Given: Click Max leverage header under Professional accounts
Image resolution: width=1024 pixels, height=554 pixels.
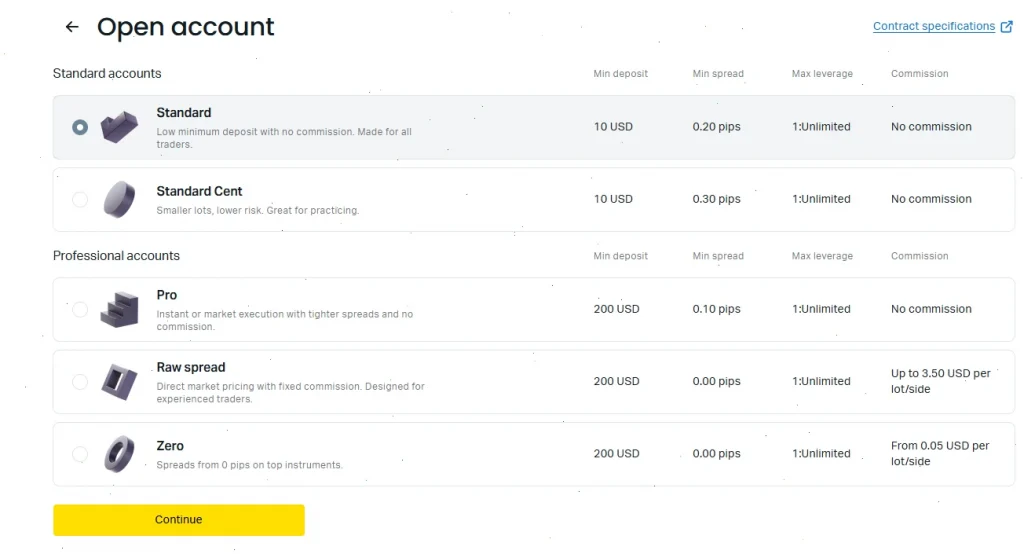Looking at the screenshot, I should [x=822, y=256].
